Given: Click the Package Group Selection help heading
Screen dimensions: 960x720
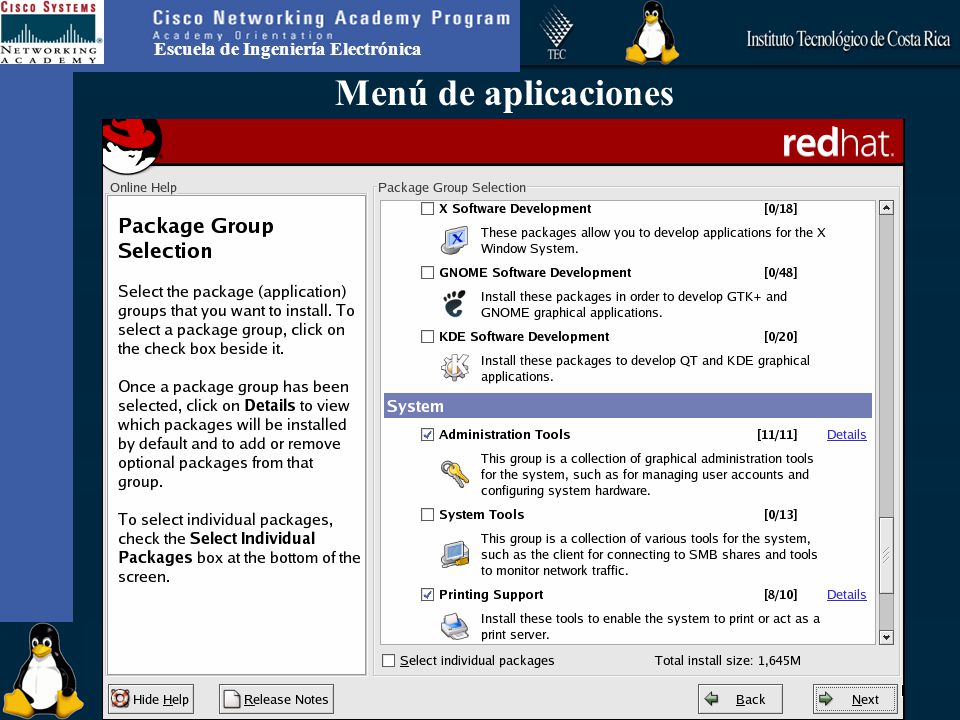Looking at the screenshot, I should [x=196, y=238].
